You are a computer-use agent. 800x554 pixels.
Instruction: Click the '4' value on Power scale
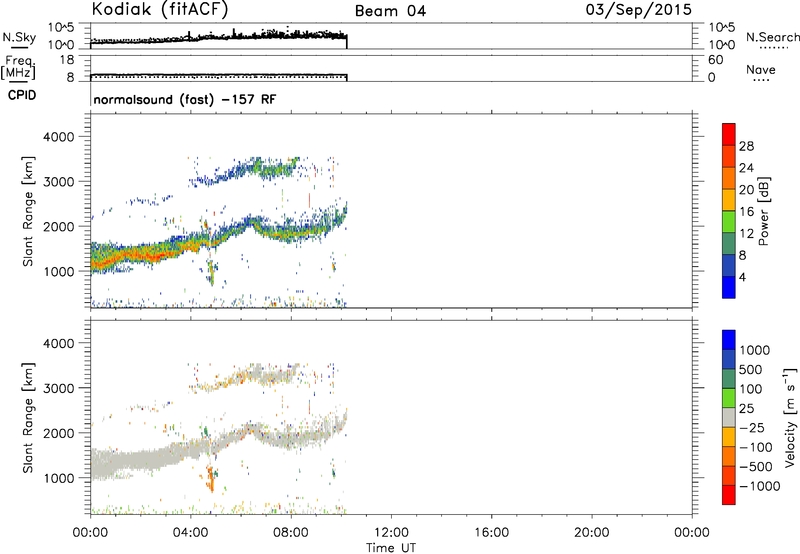click(x=742, y=277)
